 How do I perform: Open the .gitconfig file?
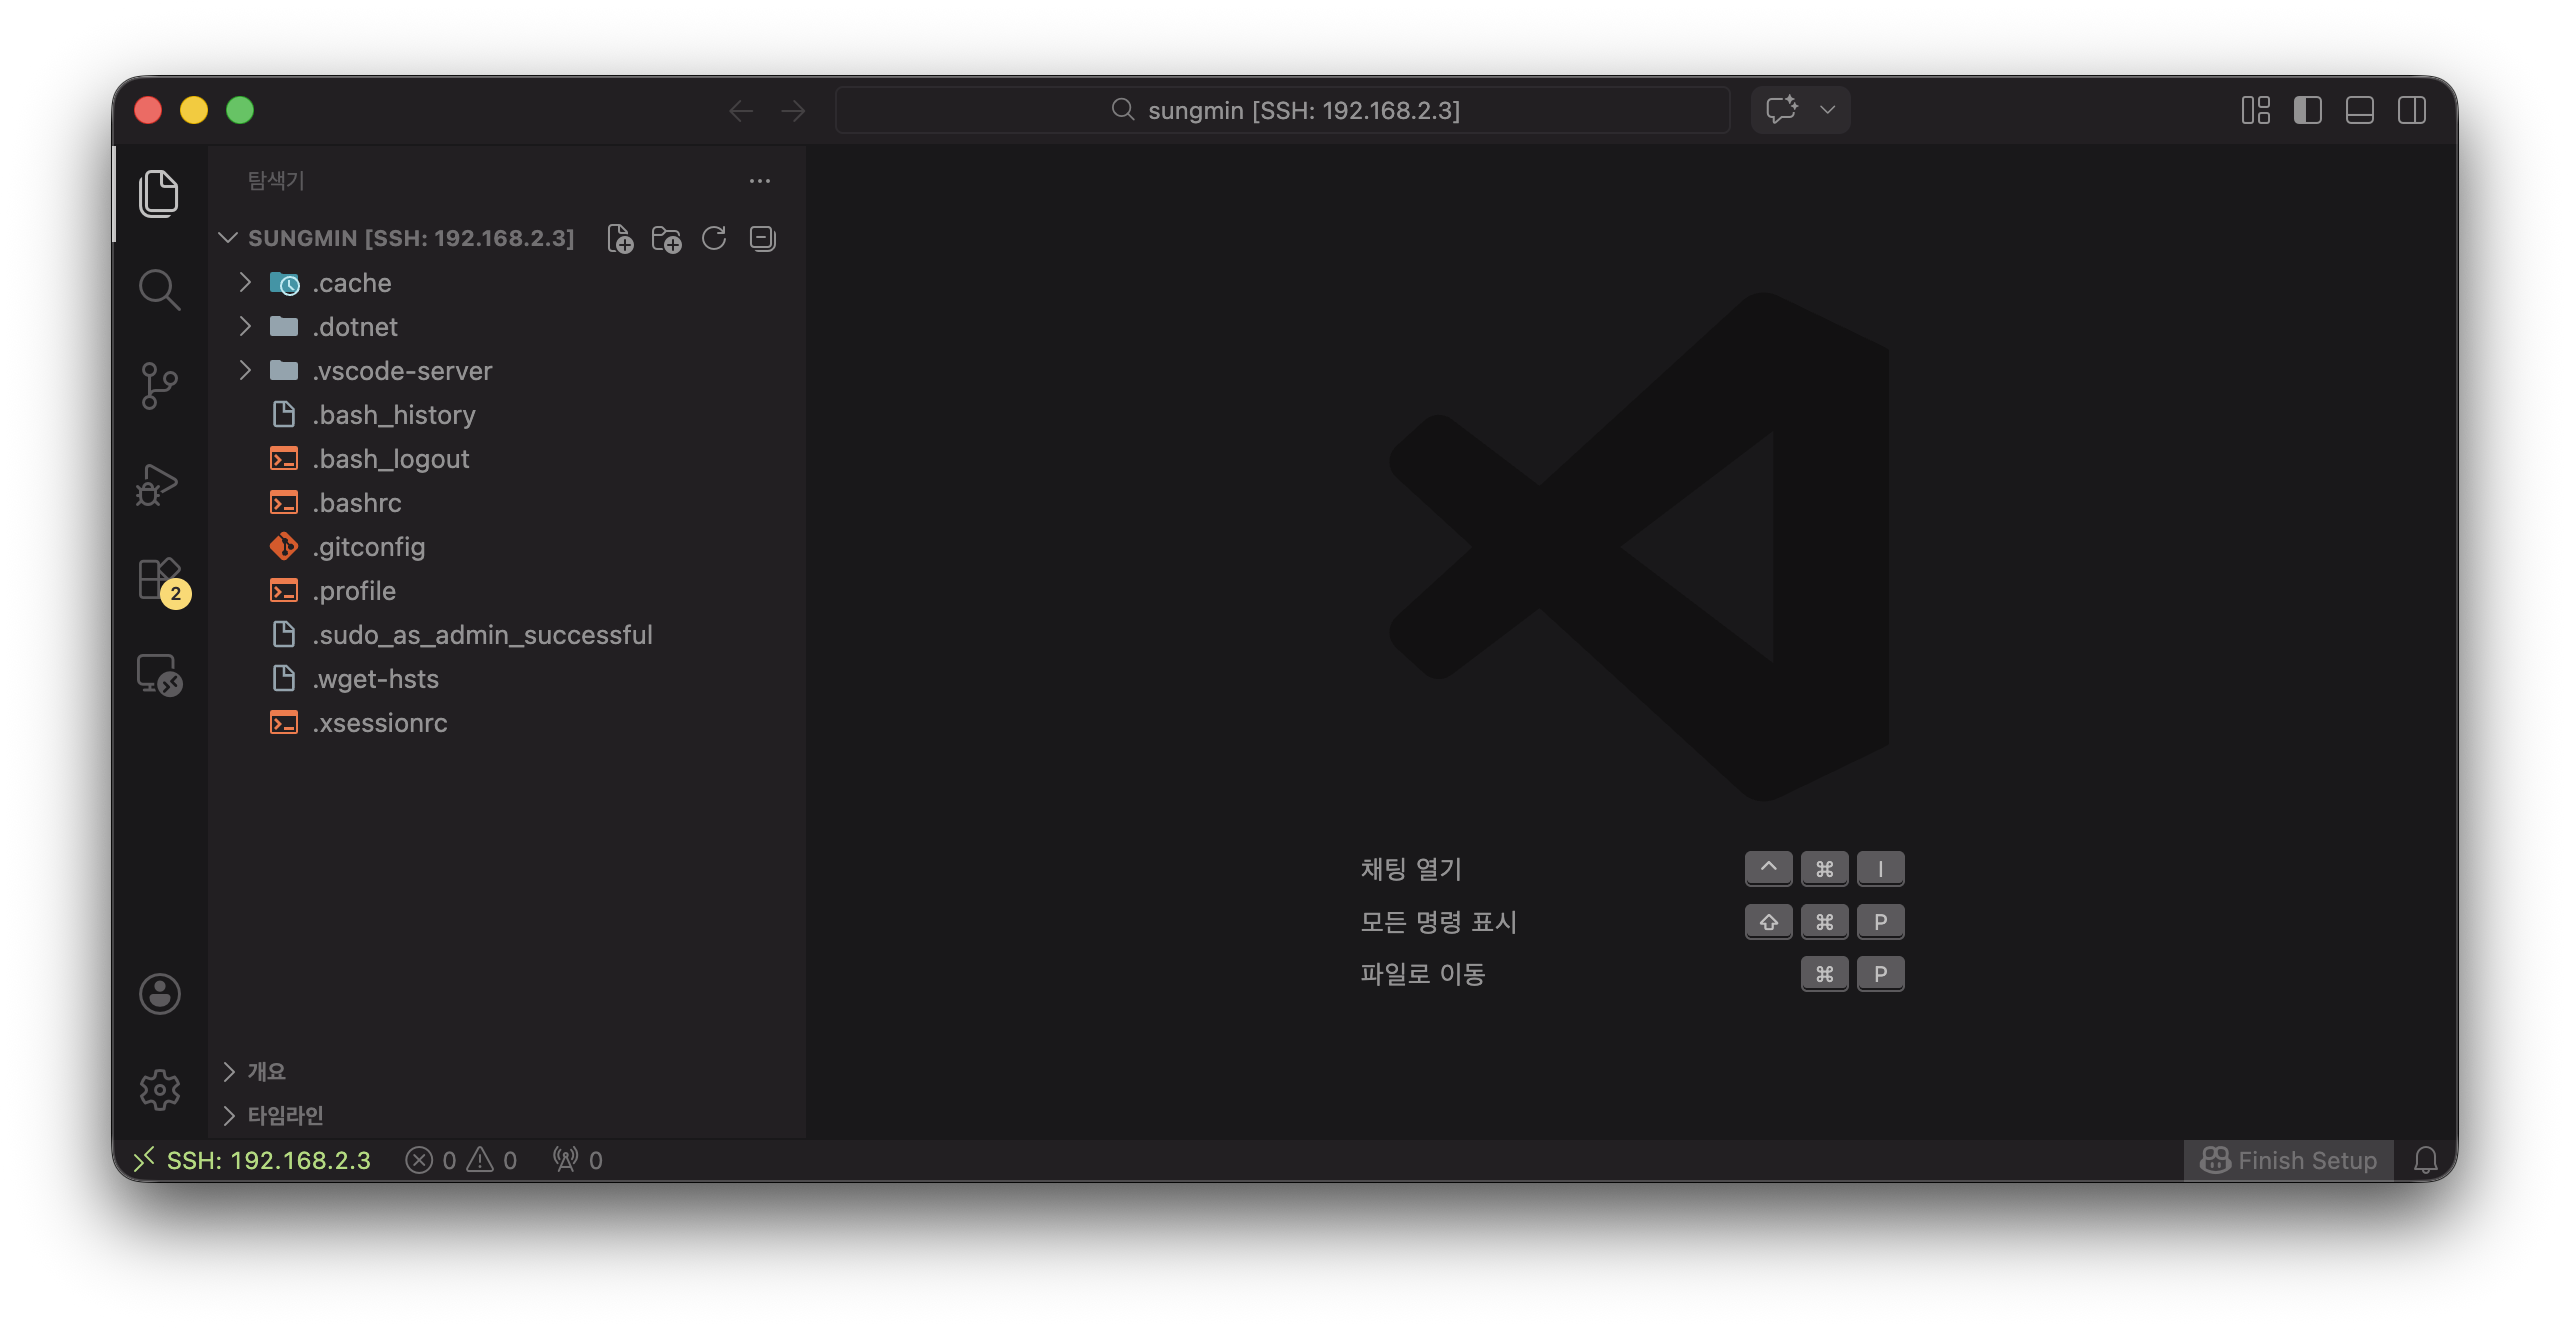507,547
